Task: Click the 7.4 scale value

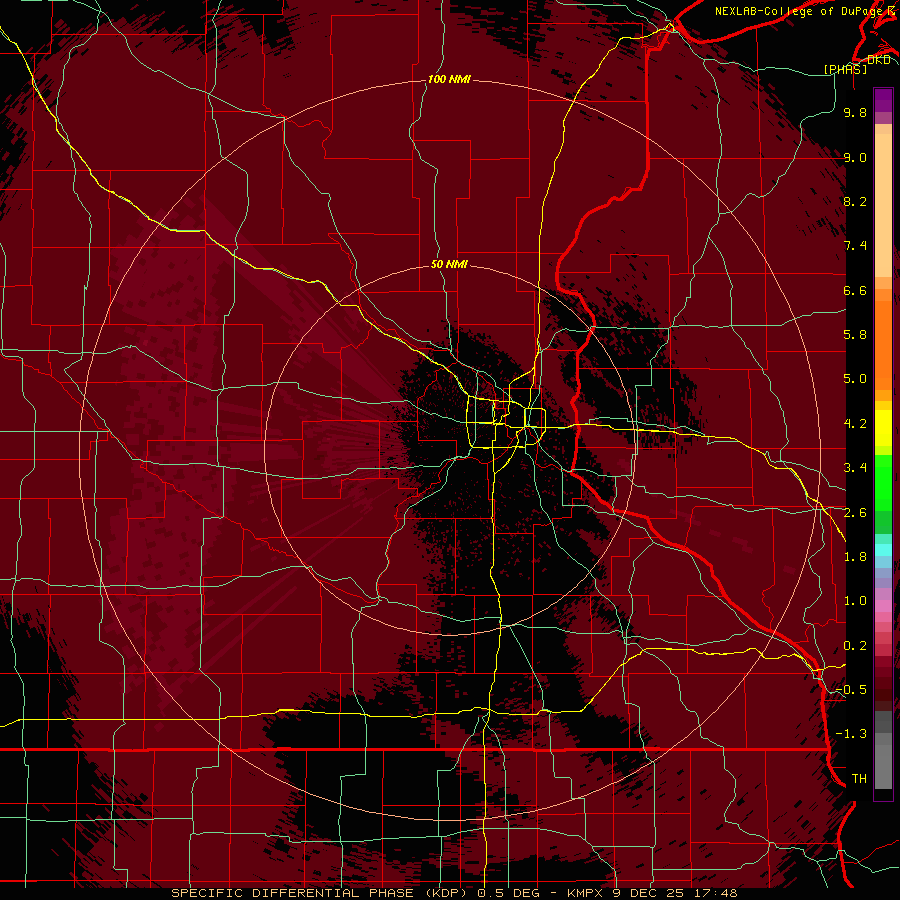Action: click(x=855, y=246)
